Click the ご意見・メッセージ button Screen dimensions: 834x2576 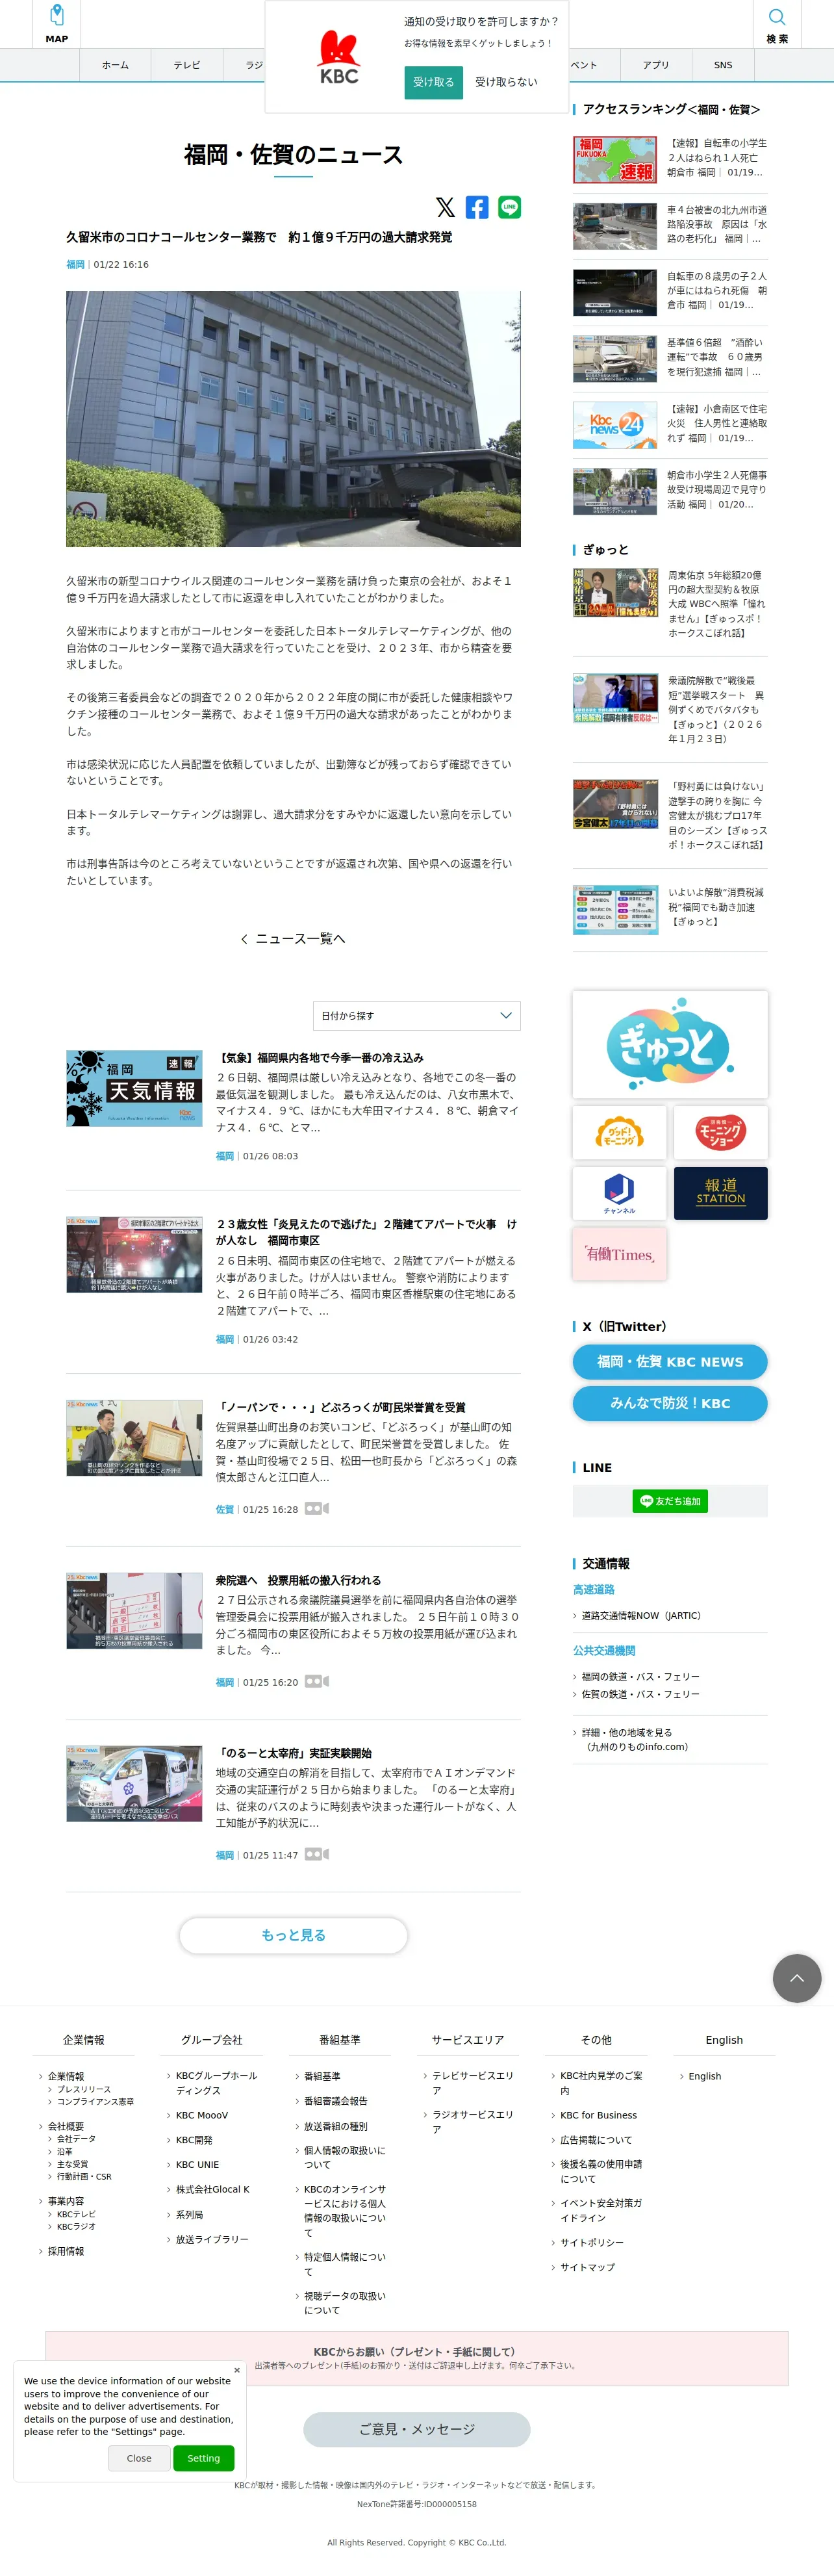pos(416,2429)
